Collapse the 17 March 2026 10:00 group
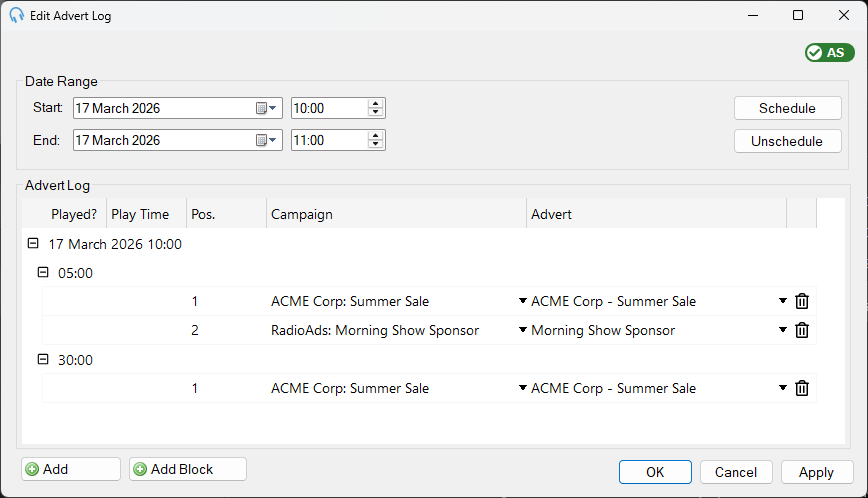This screenshot has width=868, height=498. coord(33,243)
